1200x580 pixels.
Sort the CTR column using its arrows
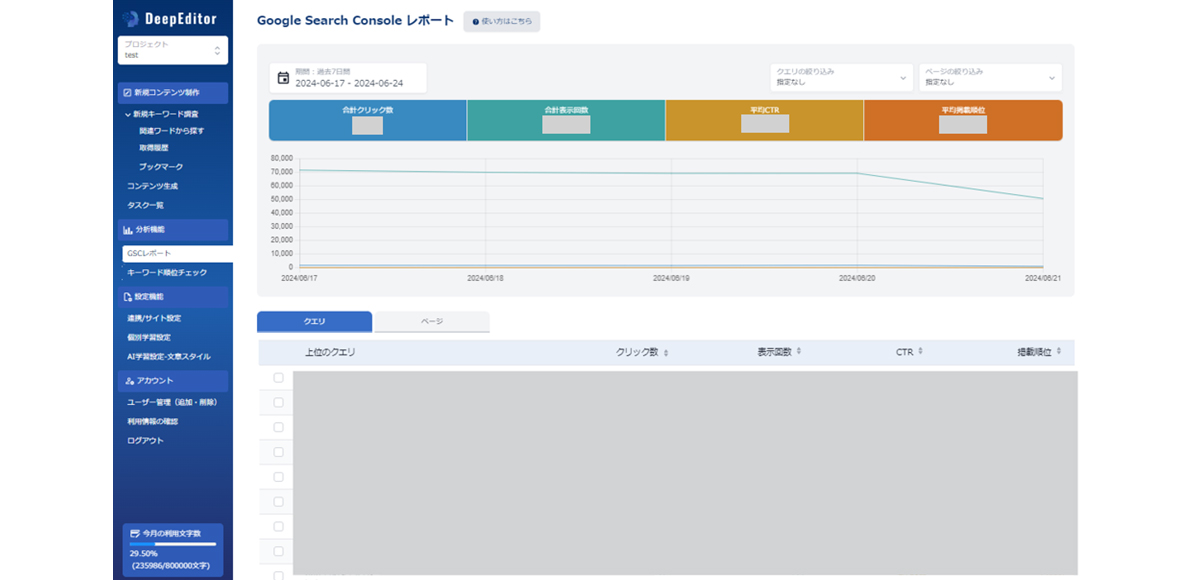pos(920,352)
